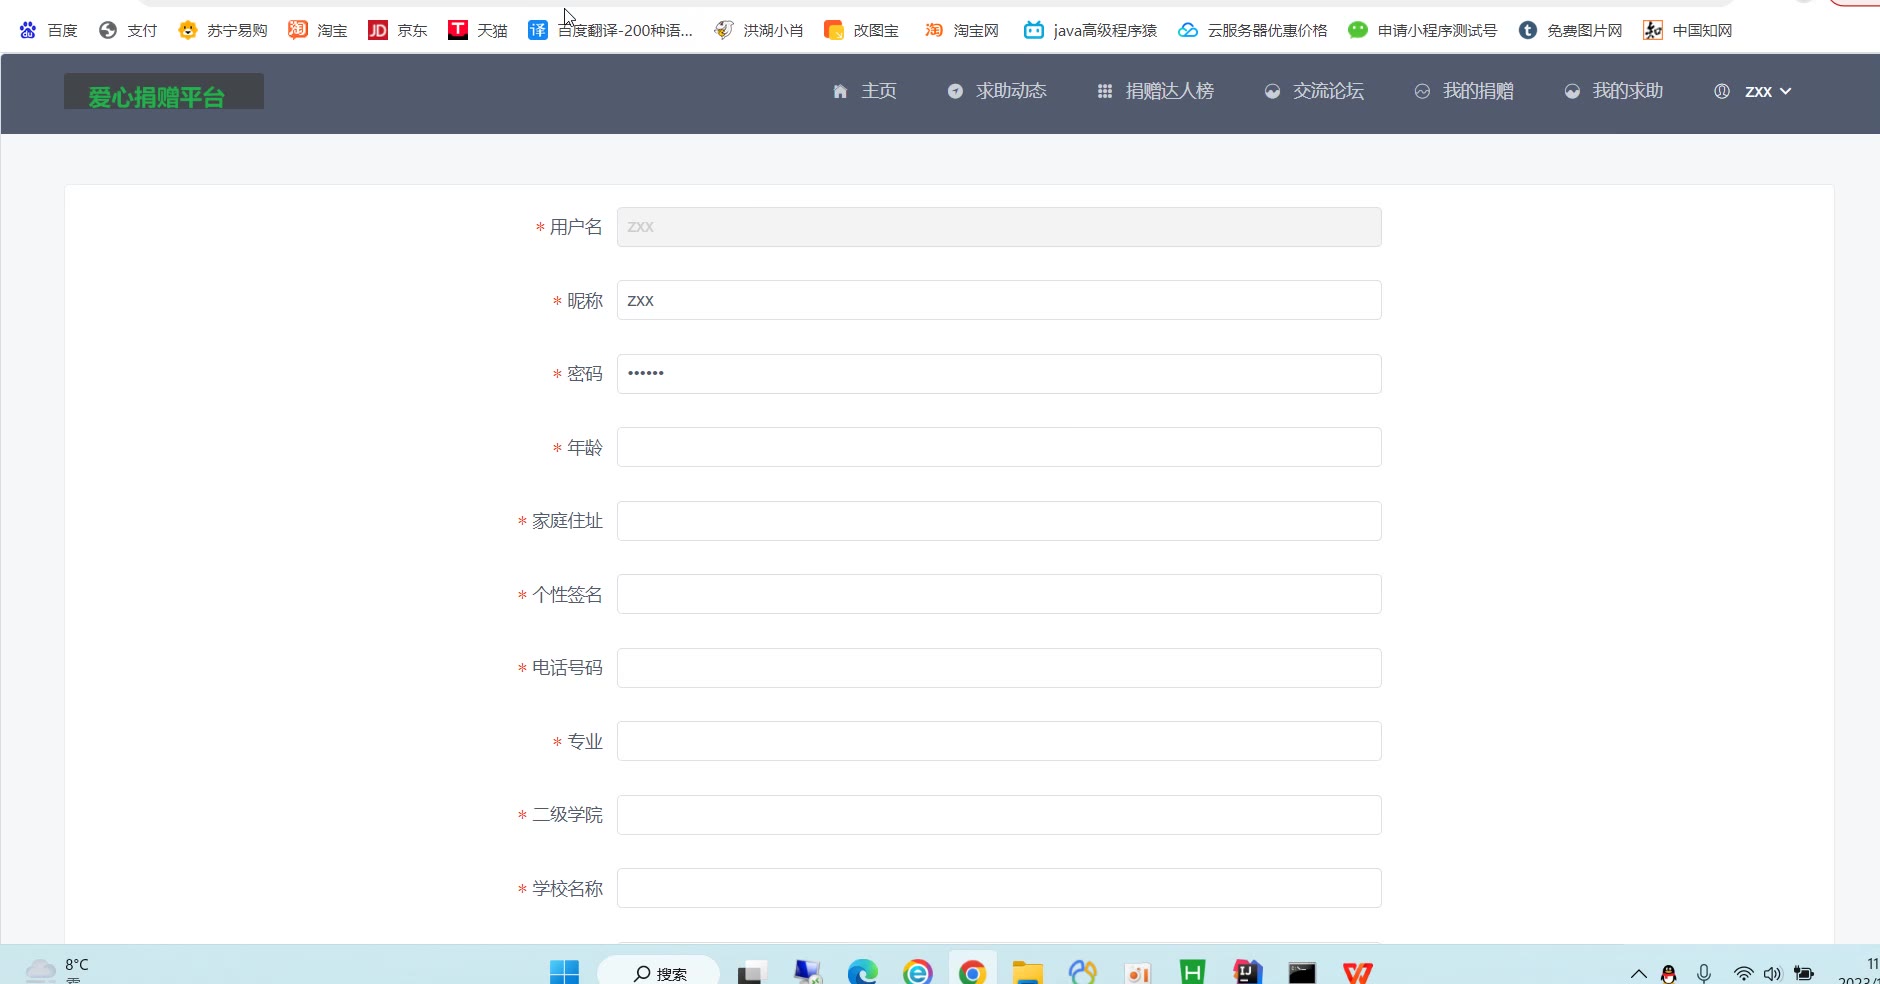Click the 爱心捐赠平台 logo
The width and height of the screenshot is (1880, 984).
[164, 92]
